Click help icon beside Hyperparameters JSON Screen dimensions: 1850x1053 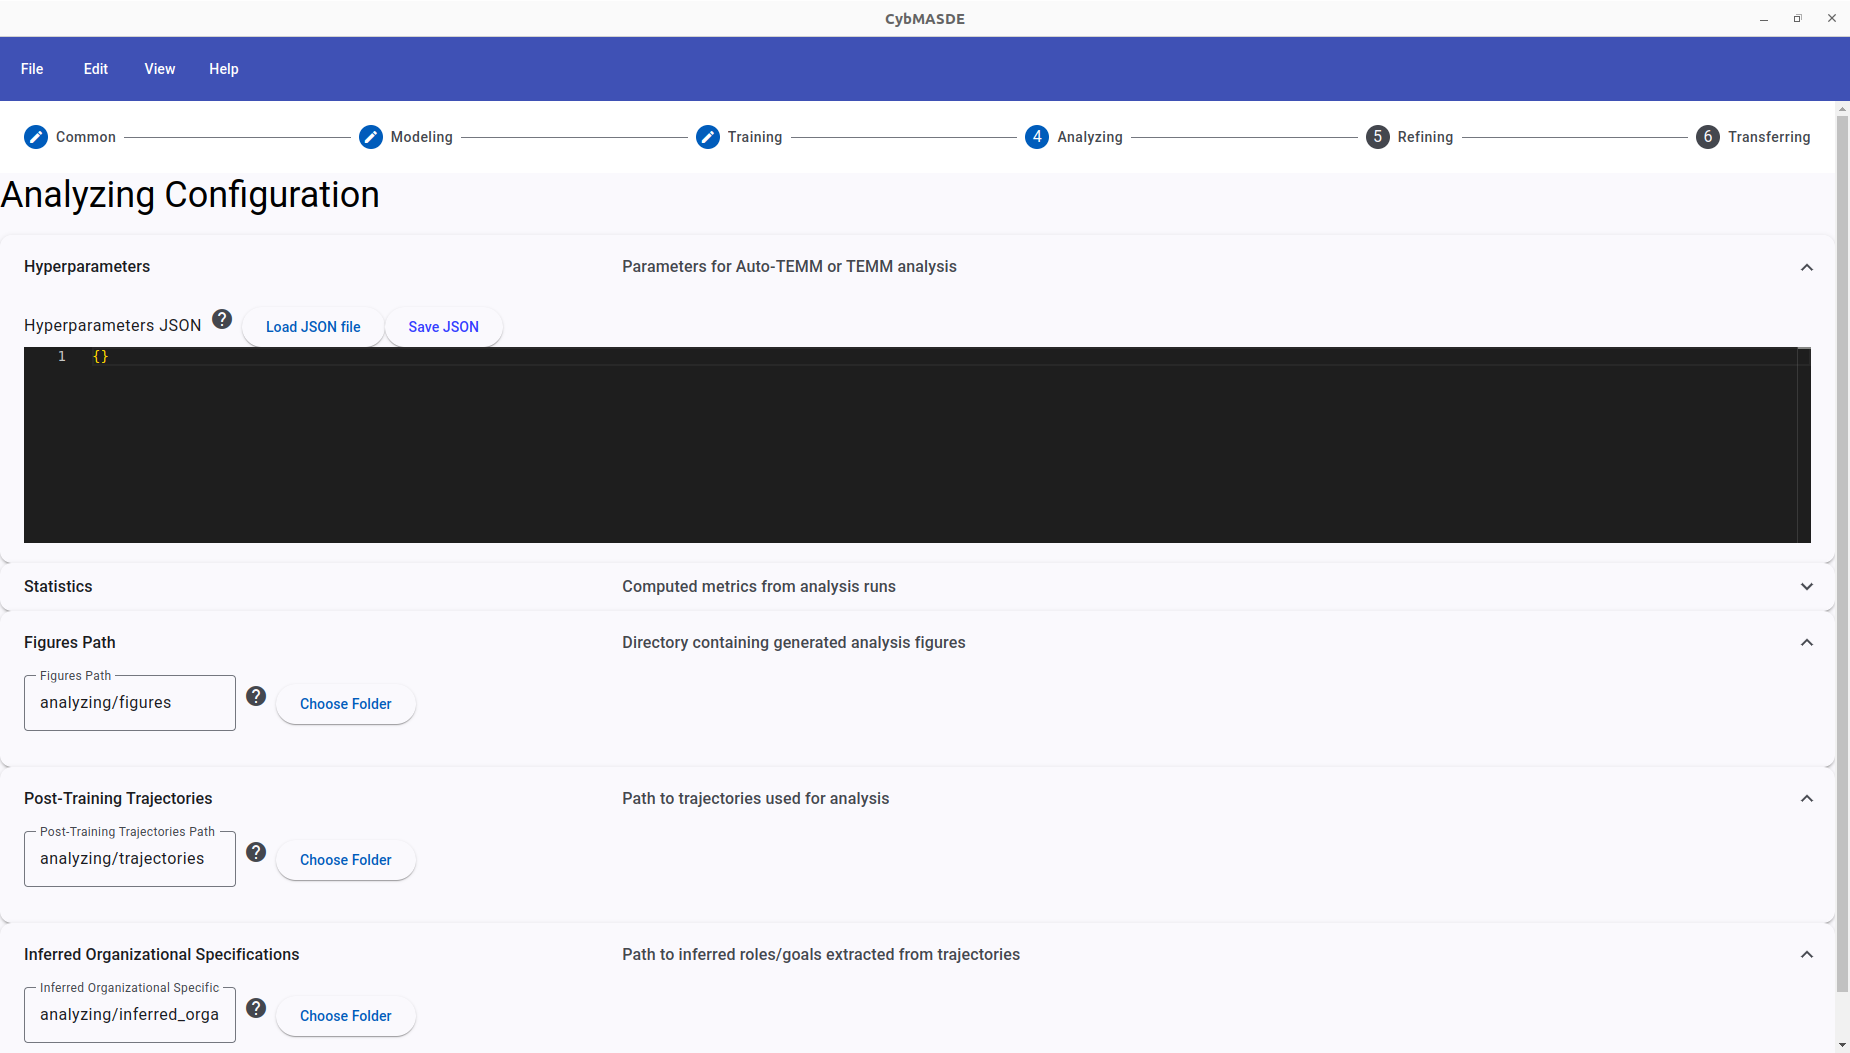222,319
